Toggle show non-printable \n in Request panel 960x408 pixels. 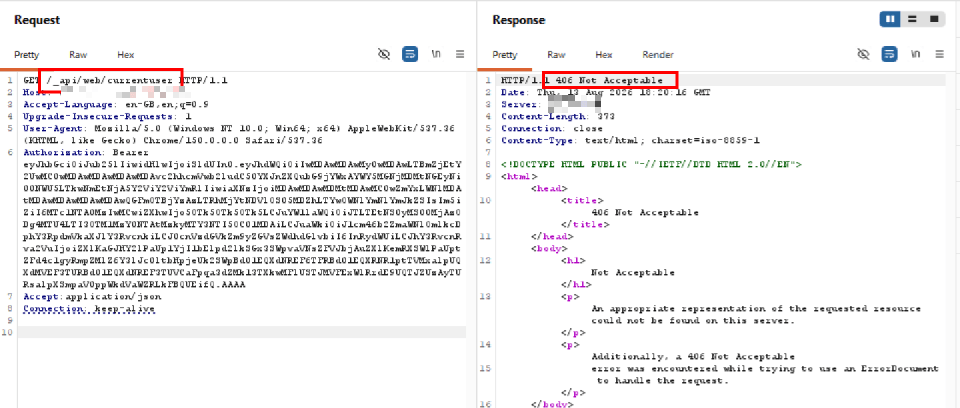[x=436, y=55]
